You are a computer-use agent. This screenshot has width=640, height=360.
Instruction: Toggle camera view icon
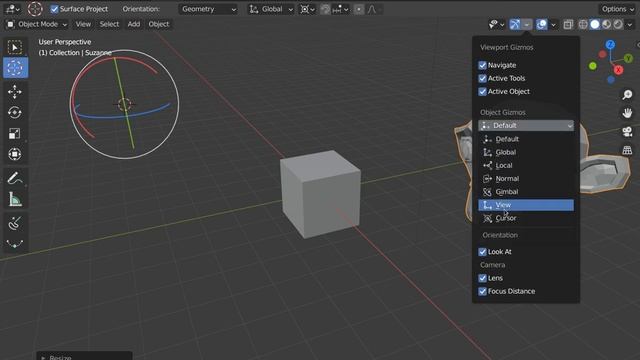pos(627,132)
